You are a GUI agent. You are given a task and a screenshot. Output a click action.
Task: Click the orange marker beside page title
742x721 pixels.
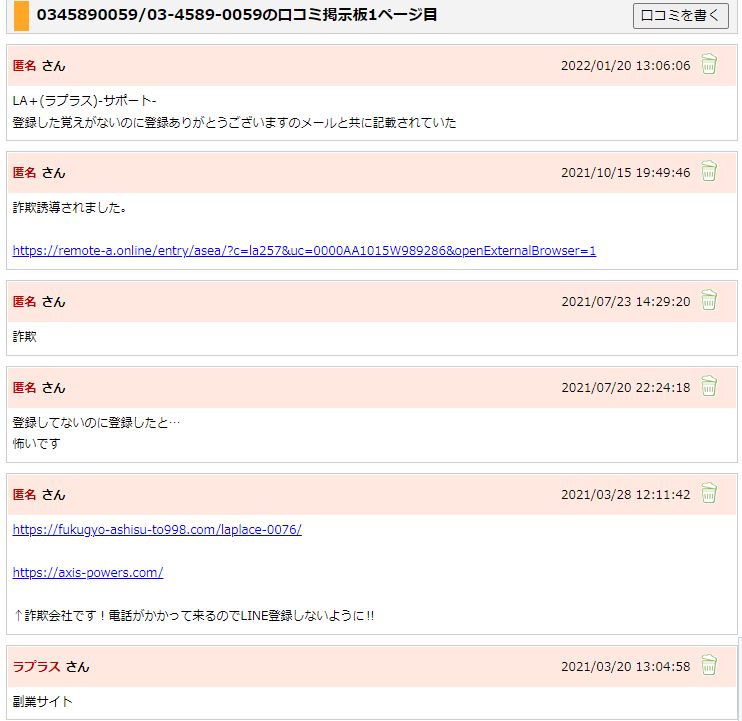(21, 16)
